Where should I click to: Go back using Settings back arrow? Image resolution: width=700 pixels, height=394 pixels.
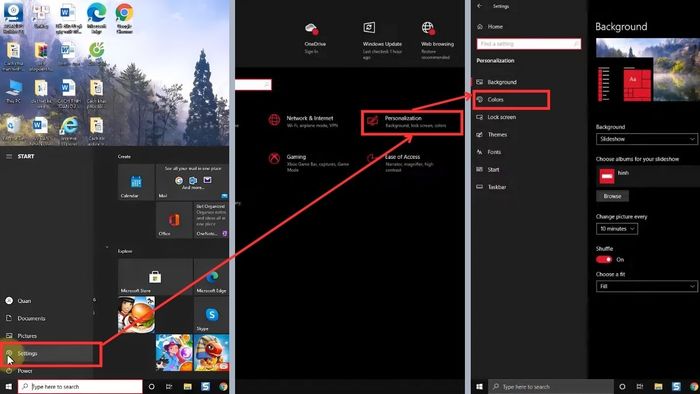[x=479, y=6]
